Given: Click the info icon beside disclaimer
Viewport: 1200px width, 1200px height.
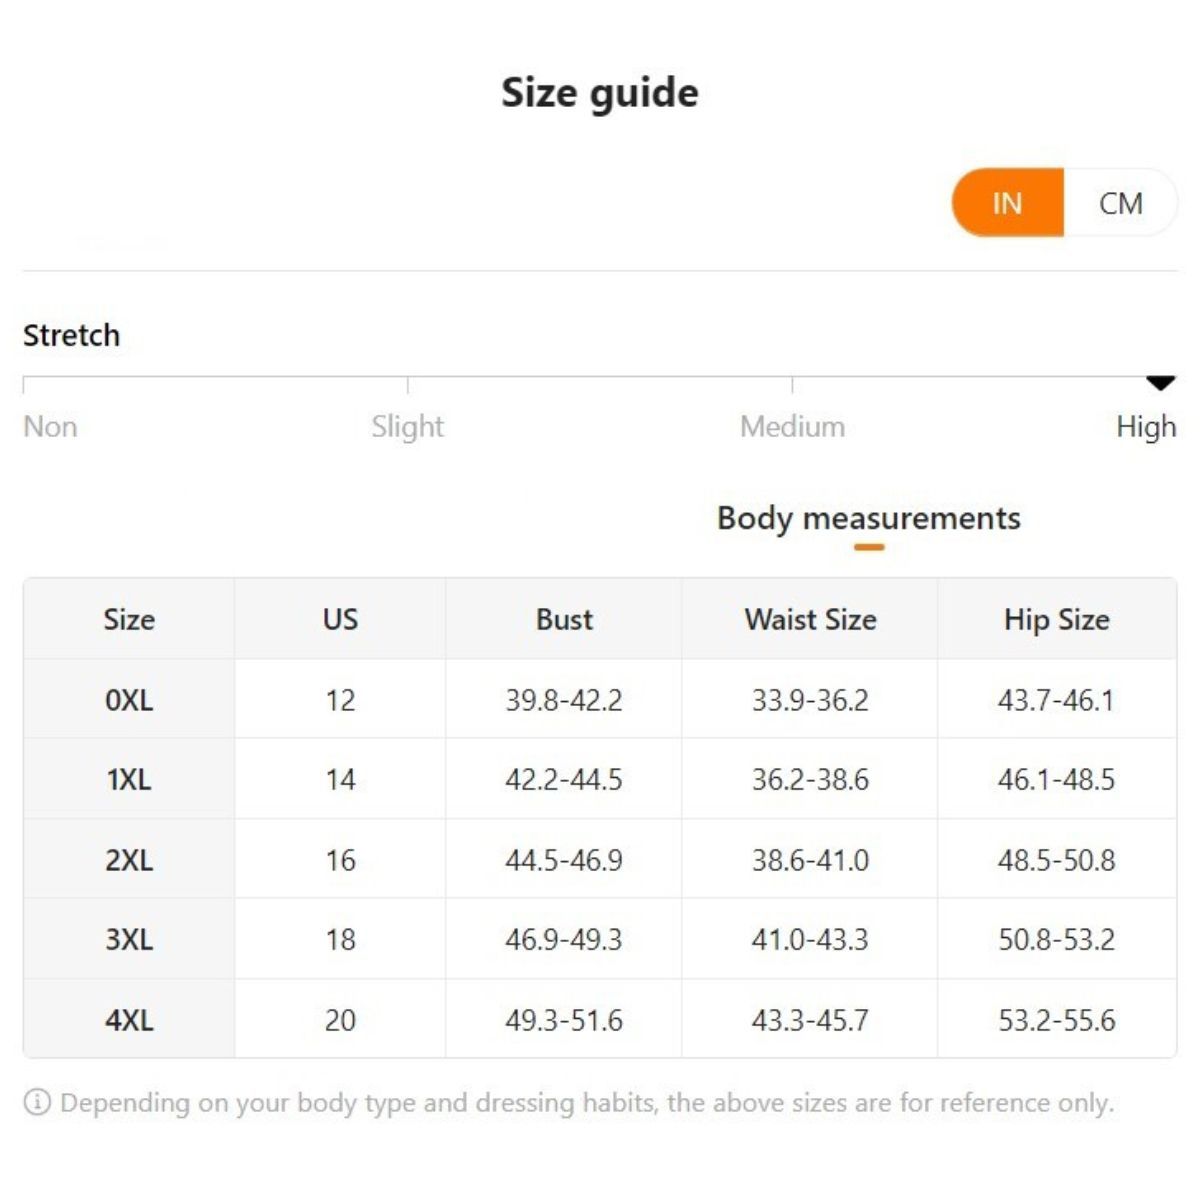Looking at the screenshot, I should pyautogui.click(x=37, y=1103).
